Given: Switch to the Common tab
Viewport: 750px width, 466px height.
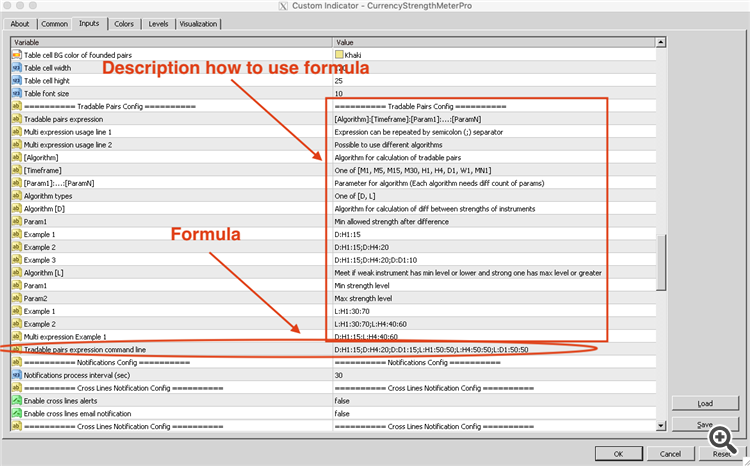Looking at the screenshot, I should tap(54, 24).
